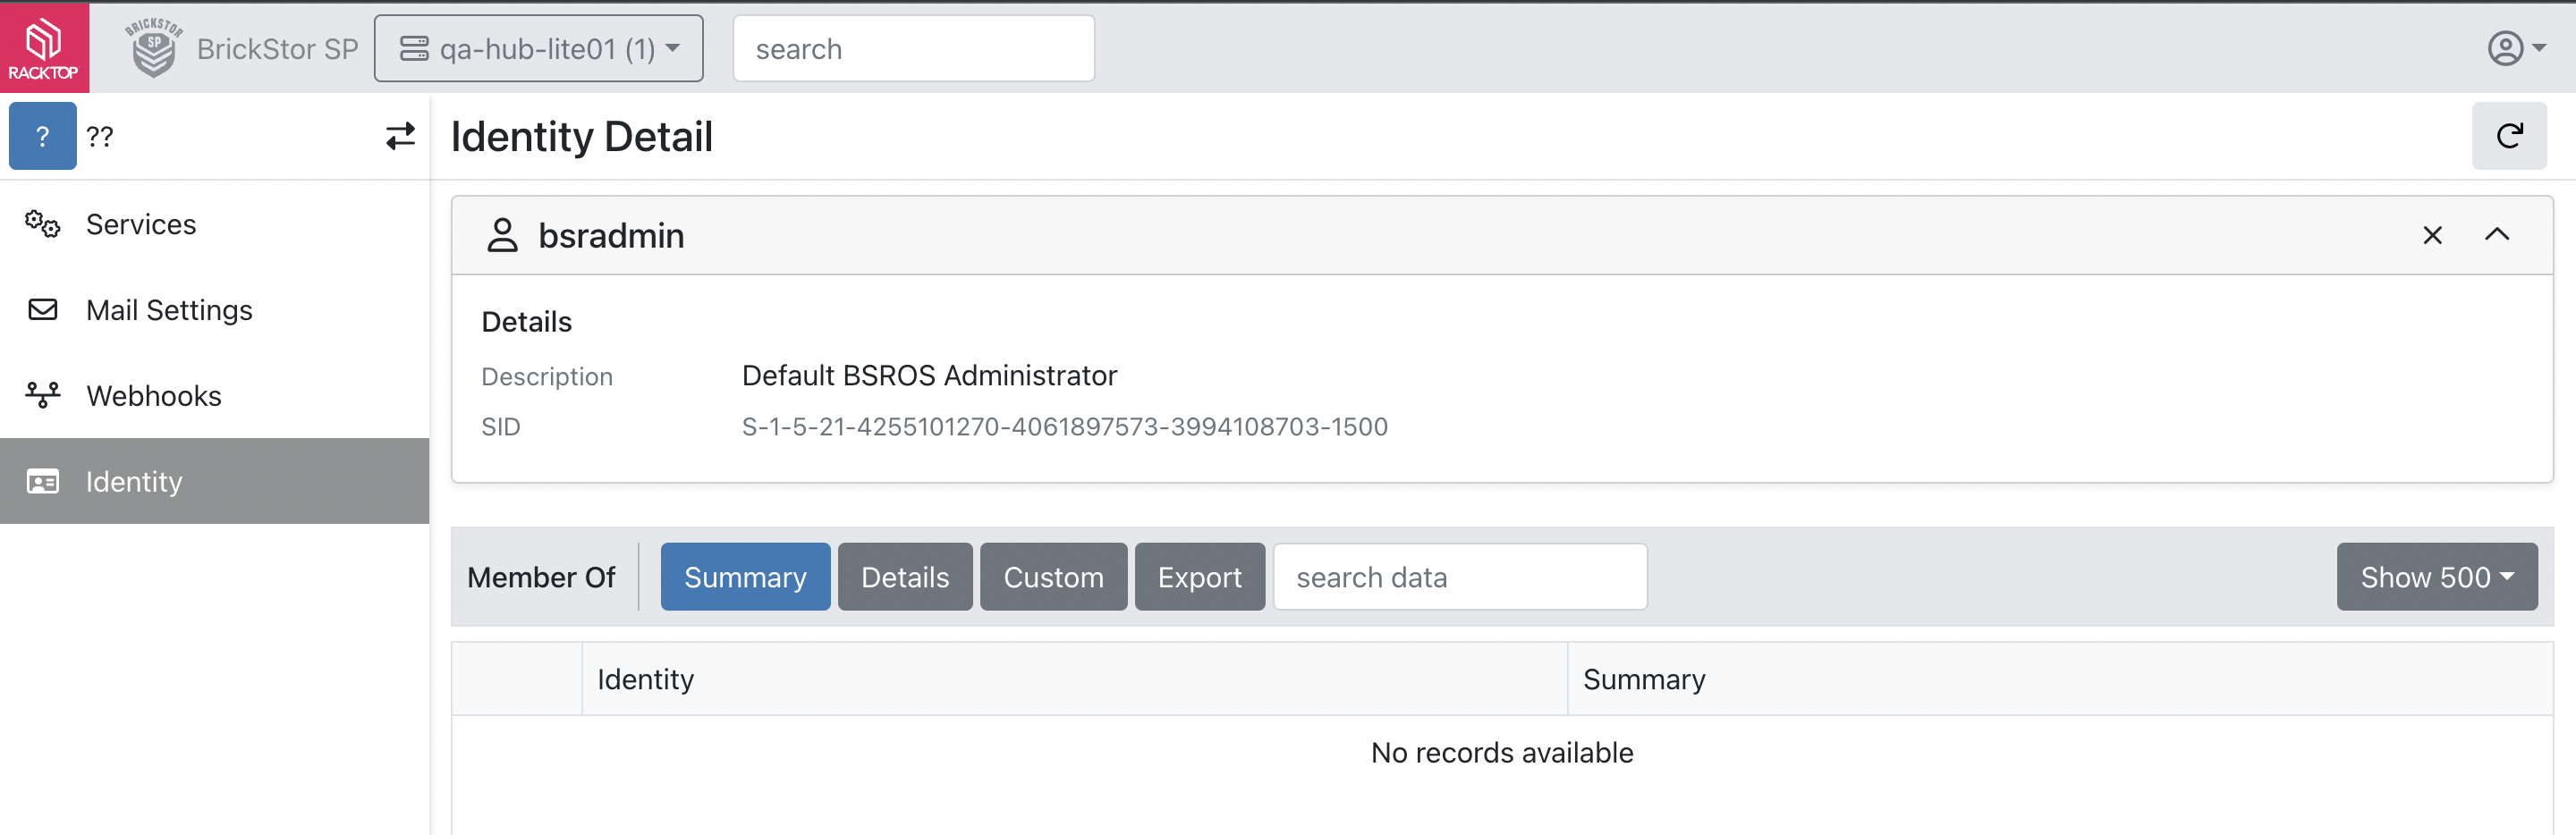Select Identity in the sidebar
Screen dimensions: 2576x835
click(134, 482)
